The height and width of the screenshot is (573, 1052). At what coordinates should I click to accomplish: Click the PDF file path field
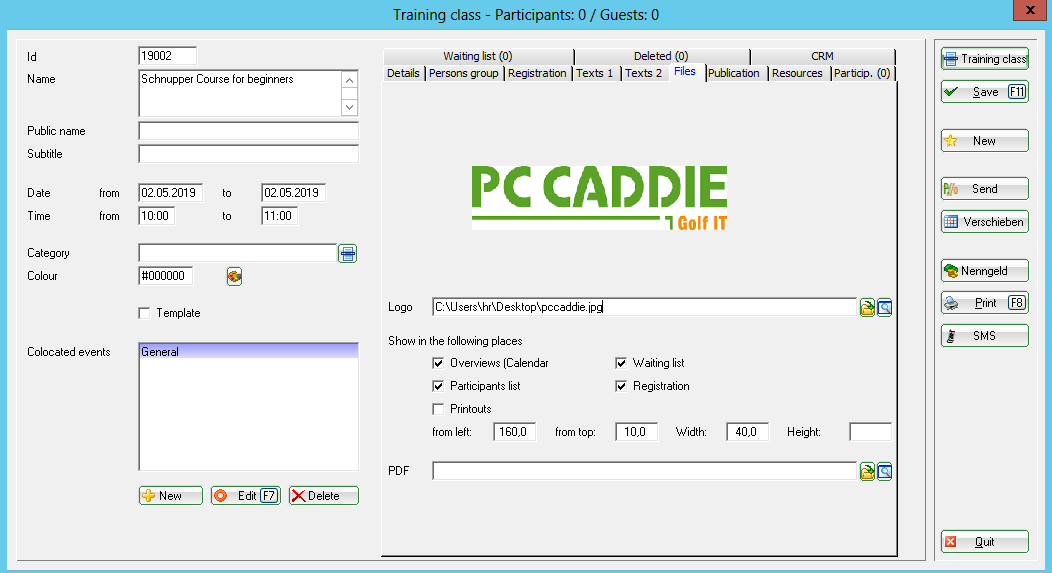644,471
